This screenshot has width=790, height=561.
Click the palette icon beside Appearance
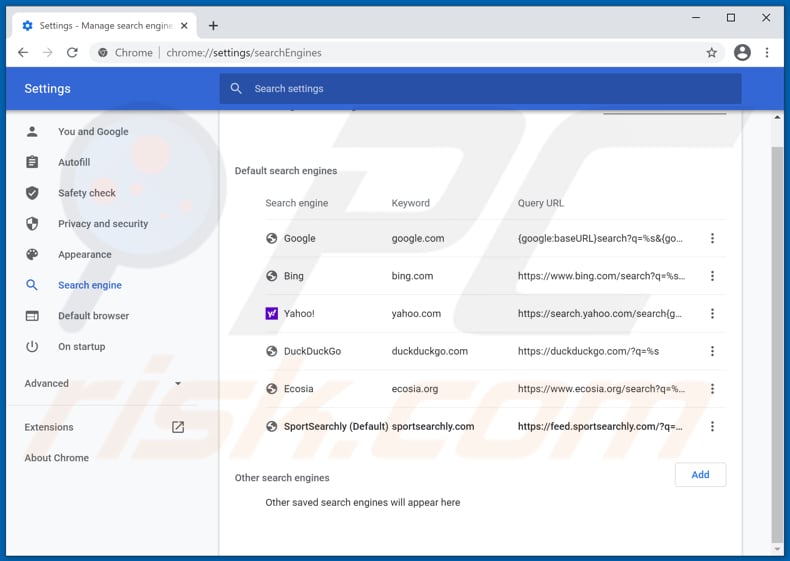click(32, 255)
